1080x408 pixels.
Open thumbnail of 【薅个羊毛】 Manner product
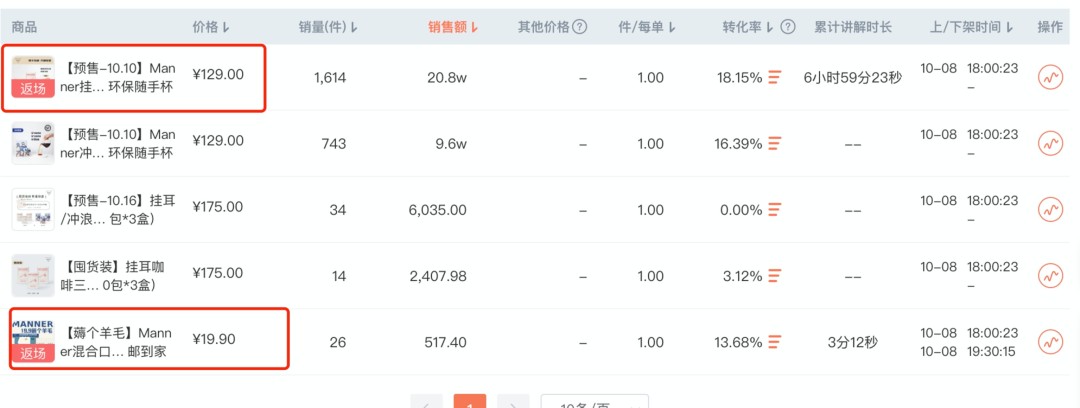pyautogui.click(x=32, y=342)
